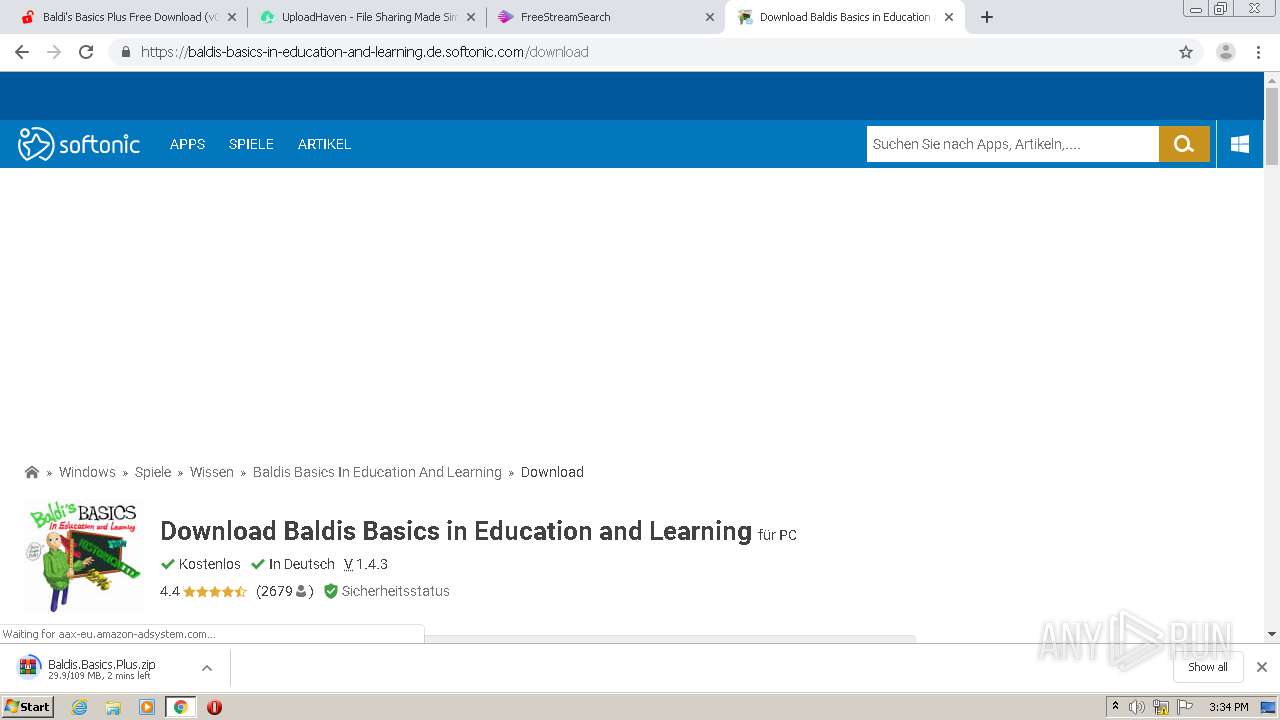Viewport: 1280px width, 720px height.
Task: Click the Download Baldis Basics heading
Action: [x=456, y=531]
